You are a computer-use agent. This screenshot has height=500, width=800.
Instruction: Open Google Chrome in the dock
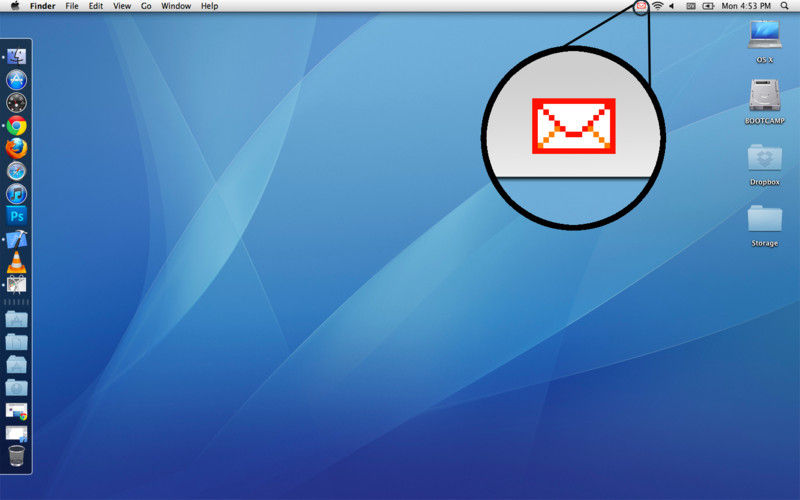(16, 126)
